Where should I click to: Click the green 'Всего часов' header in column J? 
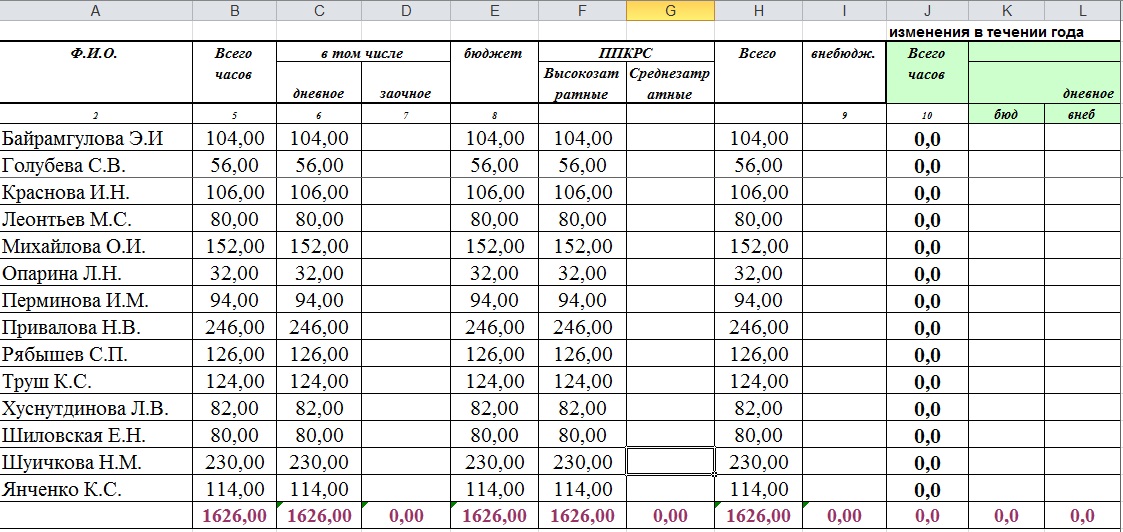click(927, 72)
